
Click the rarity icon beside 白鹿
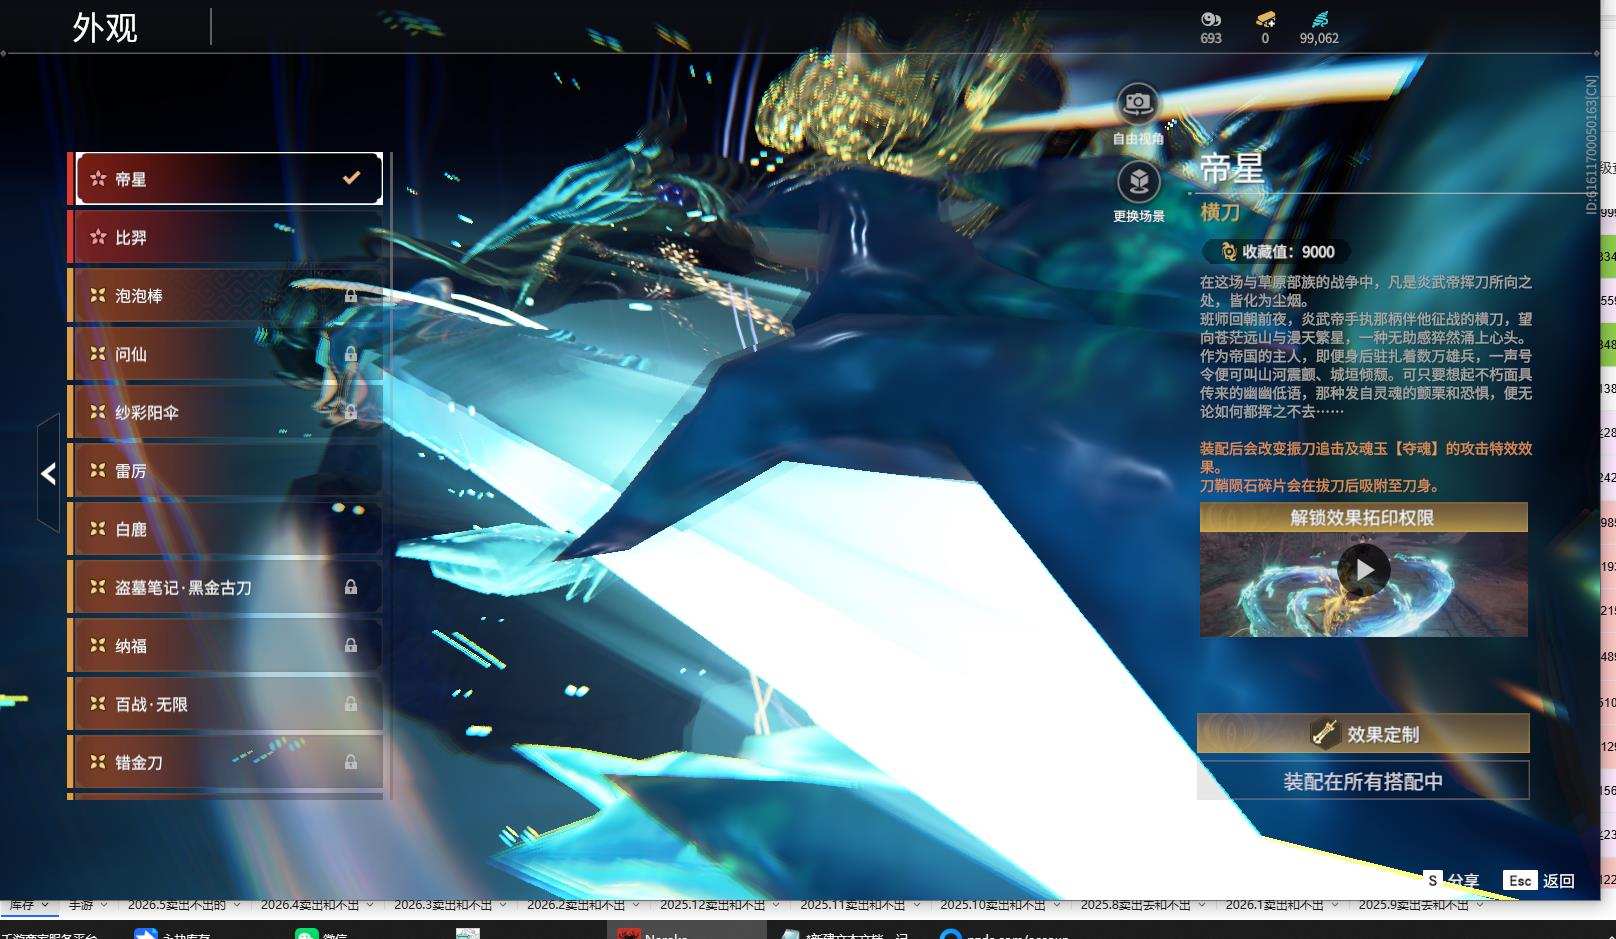(98, 528)
